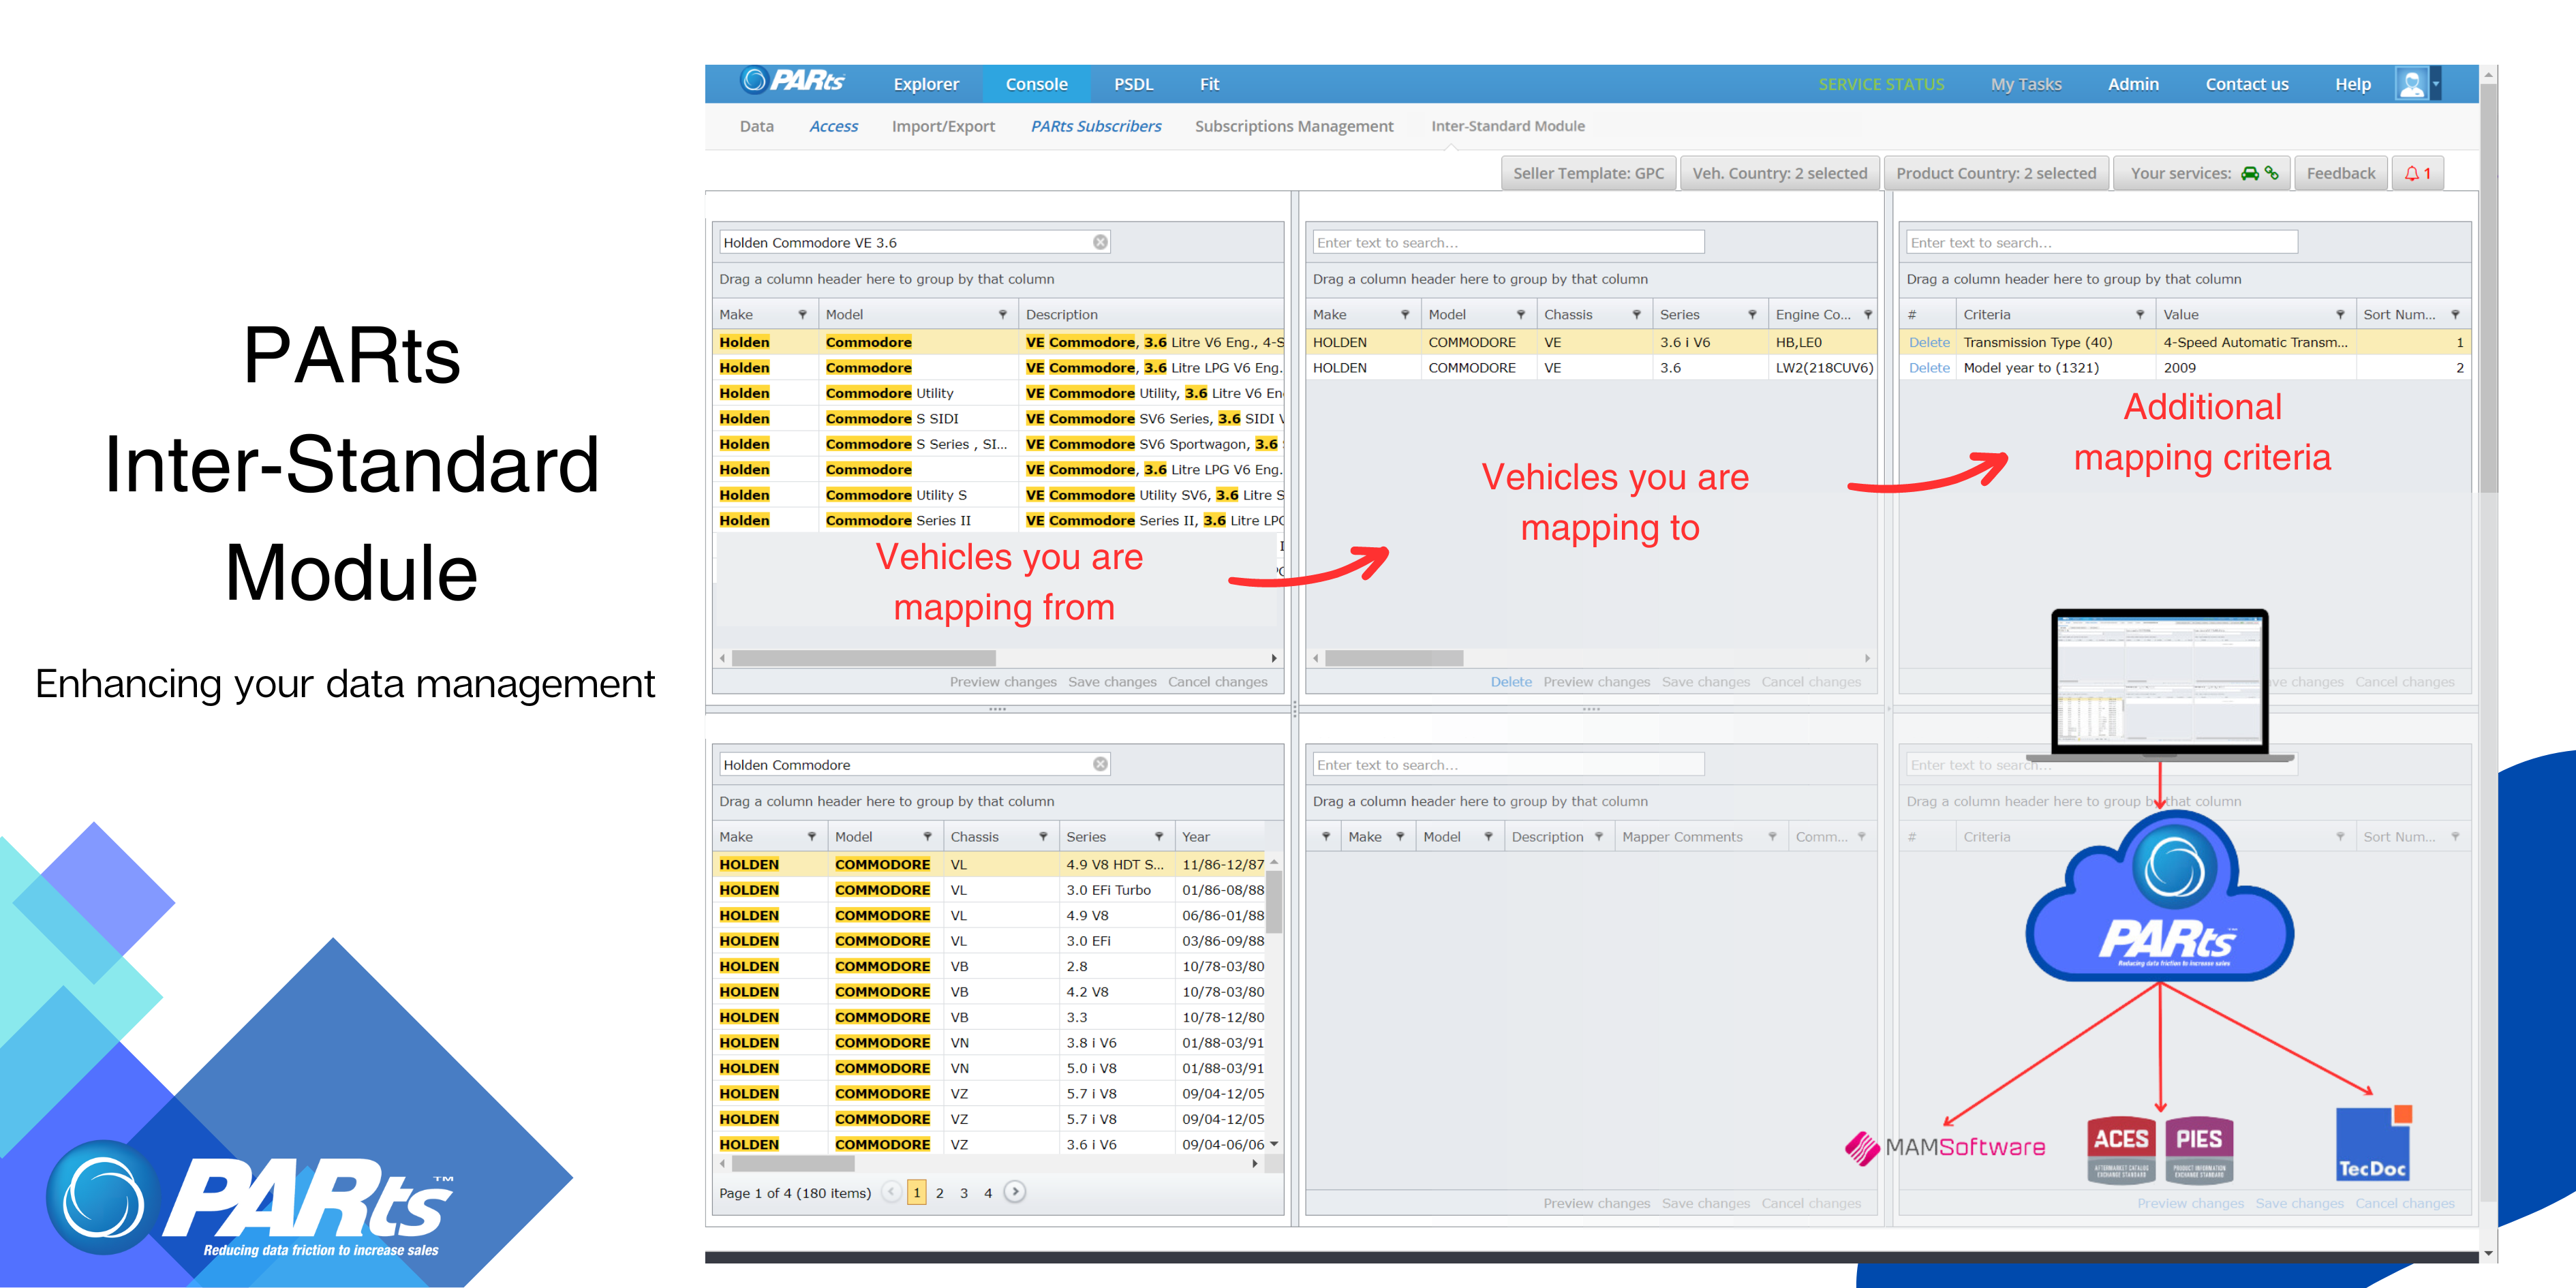
Task: Open the filter icon on the Value column
Action: click(x=2341, y=314)
